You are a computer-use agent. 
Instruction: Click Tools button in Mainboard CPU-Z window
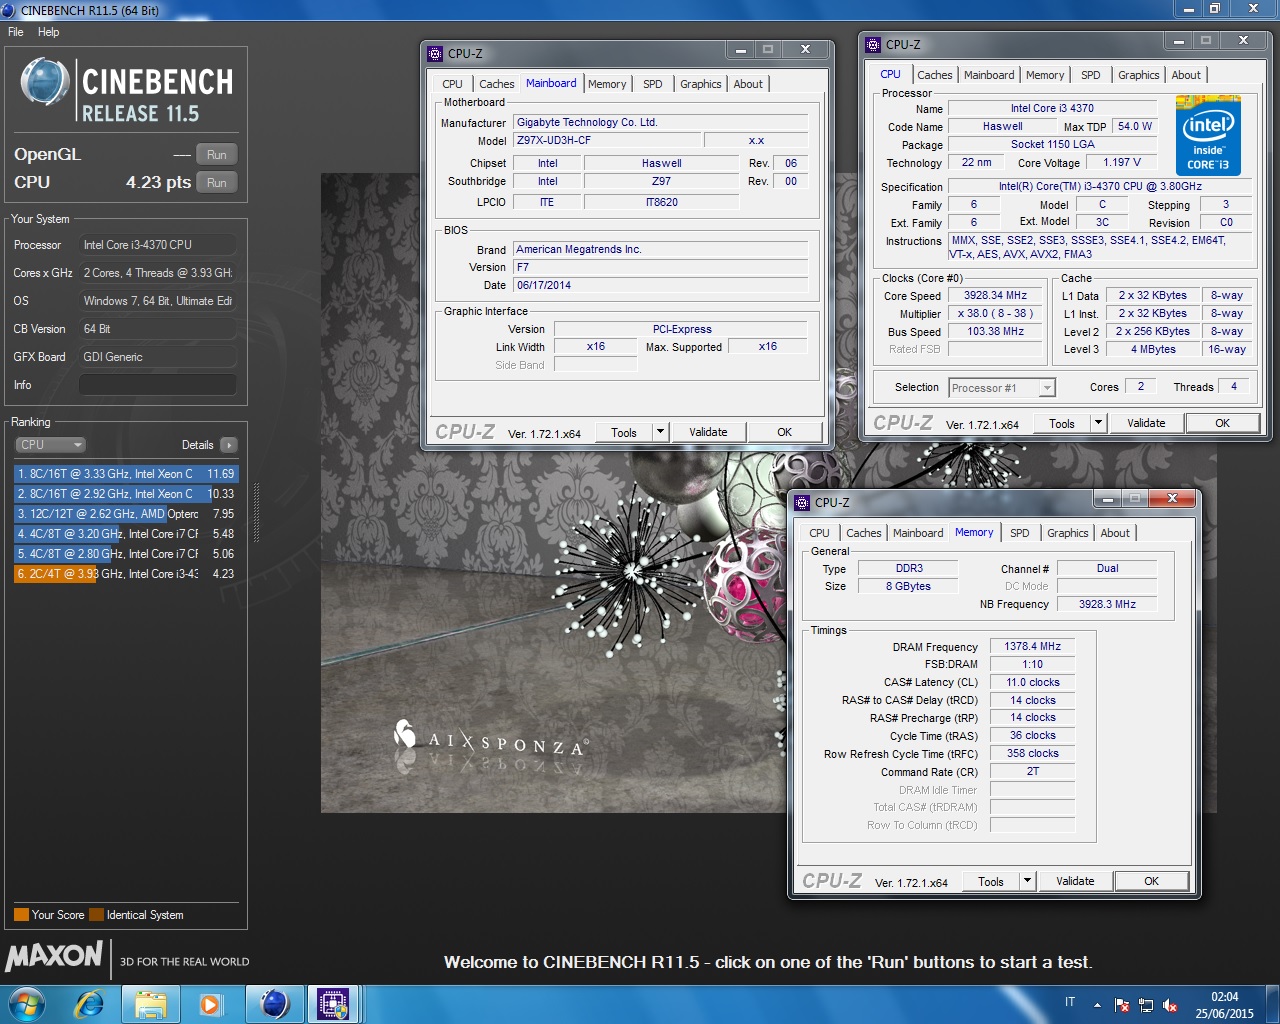pos(624,432)
